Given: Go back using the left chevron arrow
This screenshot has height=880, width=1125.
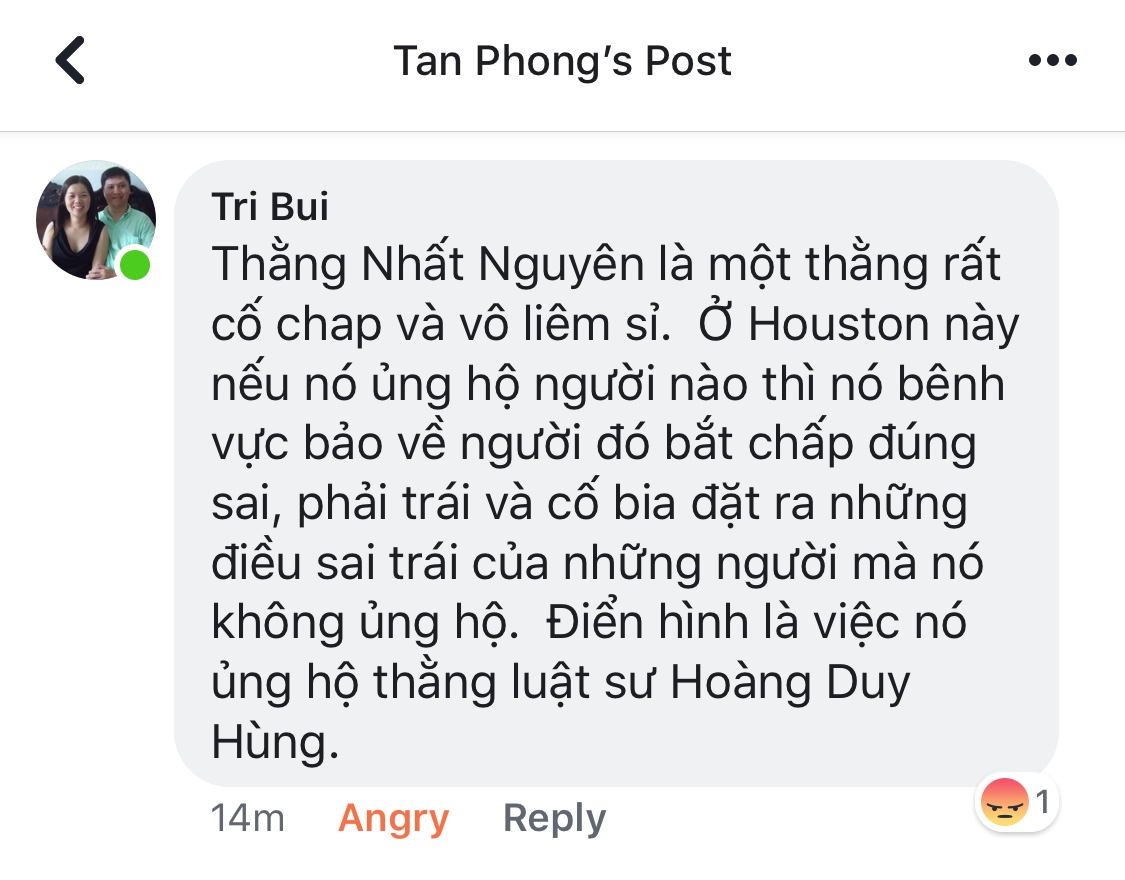Looking at the screenshot, I should (70, 60).
